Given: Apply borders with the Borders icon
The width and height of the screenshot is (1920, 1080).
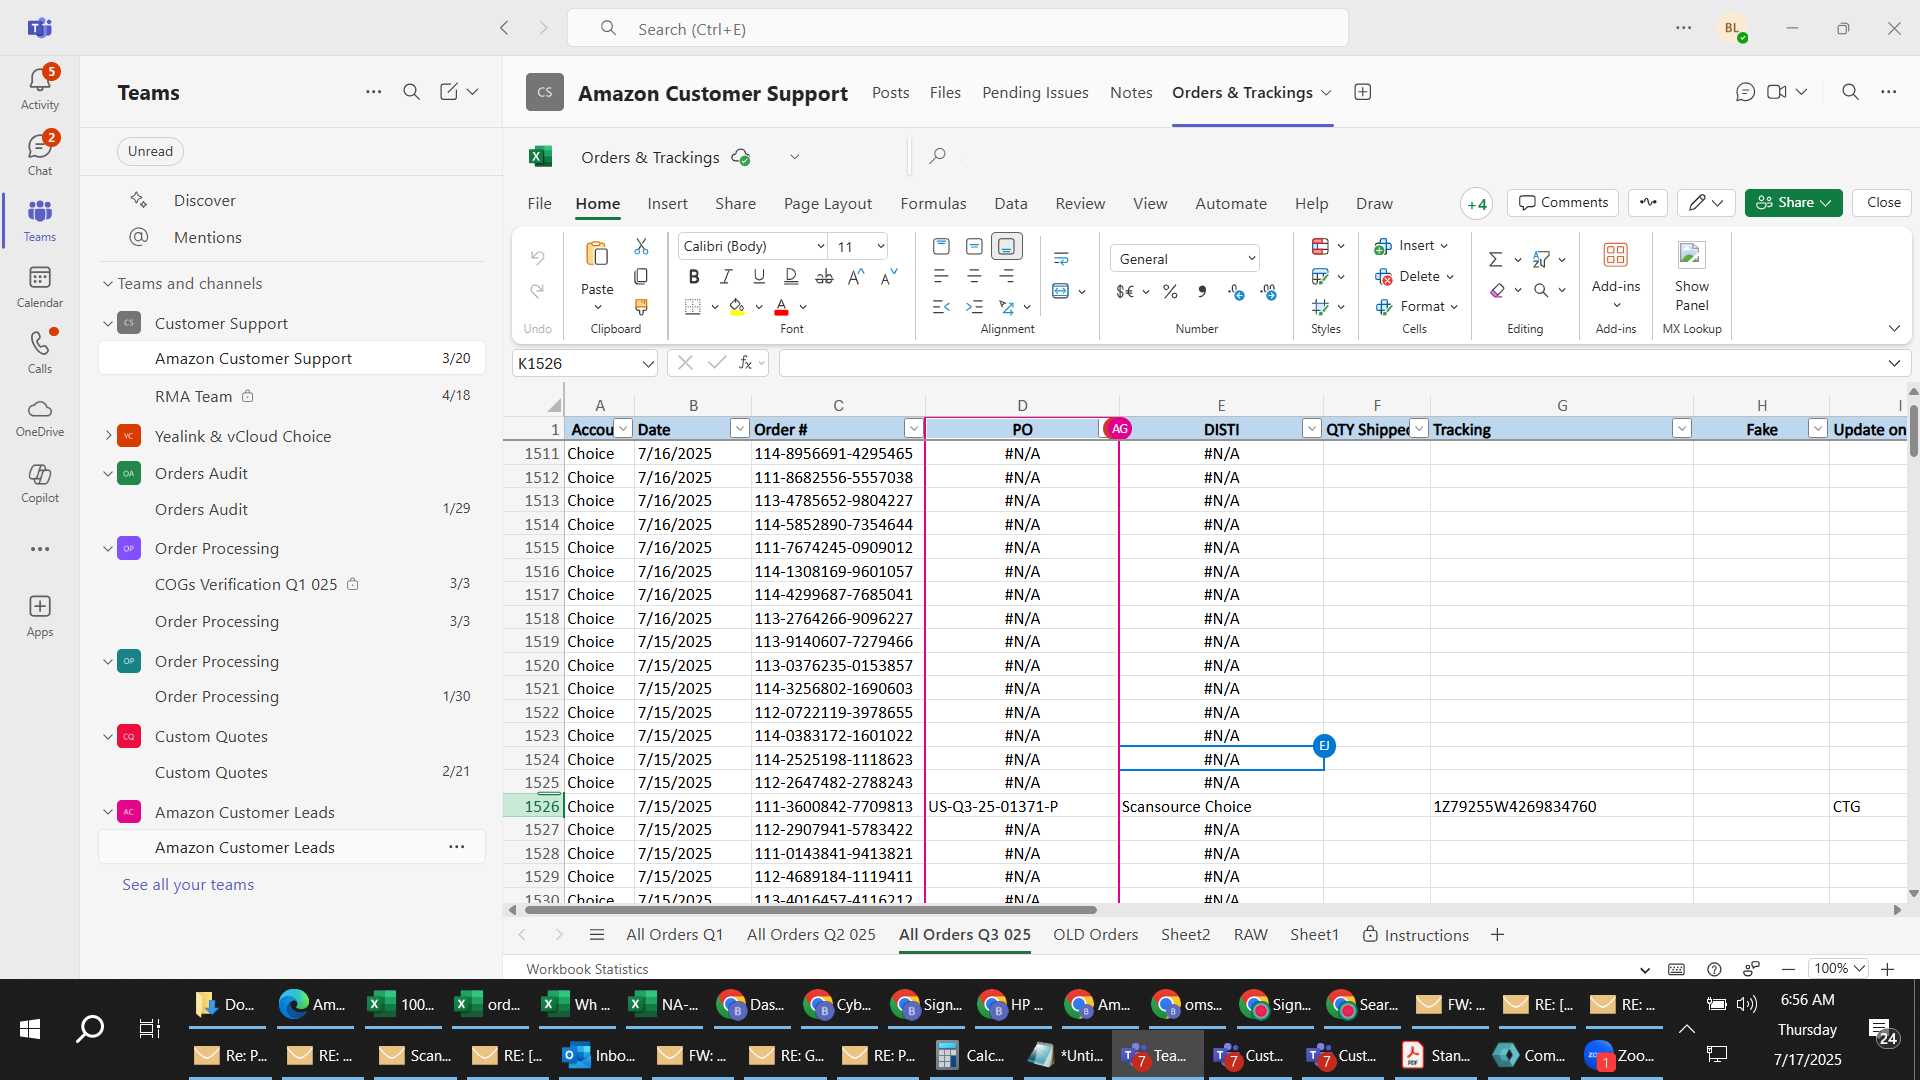Looking at the screenshot, I should 693,307.
